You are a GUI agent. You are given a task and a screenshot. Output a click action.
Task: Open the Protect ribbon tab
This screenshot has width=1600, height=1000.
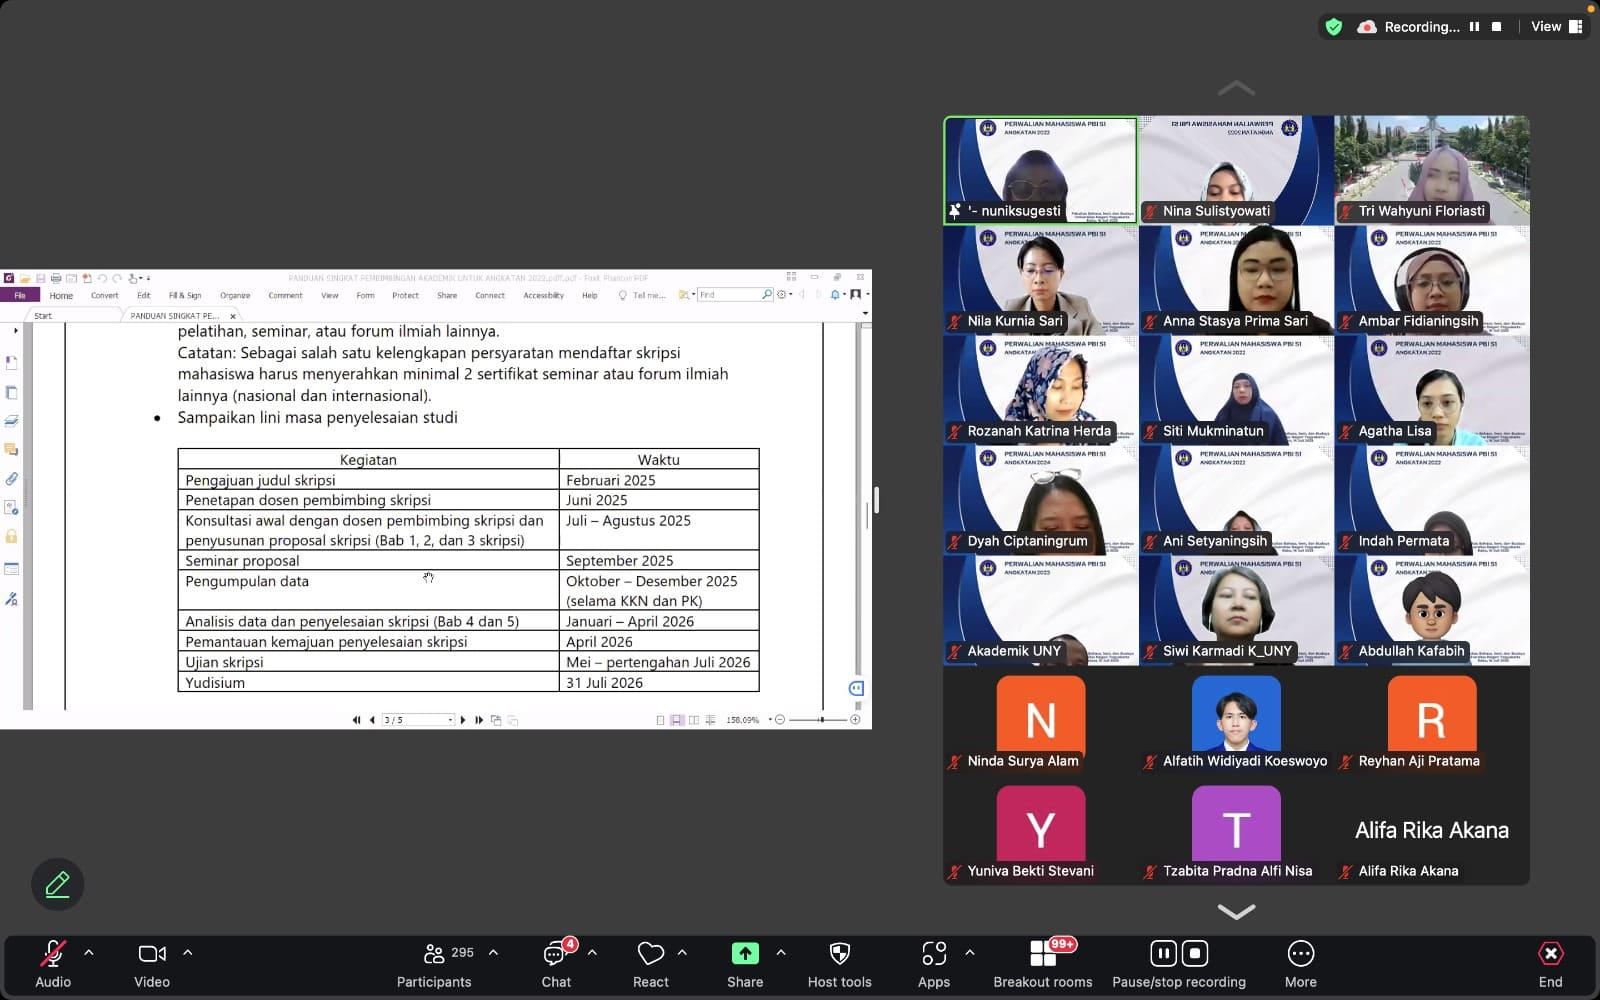pyautogui.click(x=405, y=295)
